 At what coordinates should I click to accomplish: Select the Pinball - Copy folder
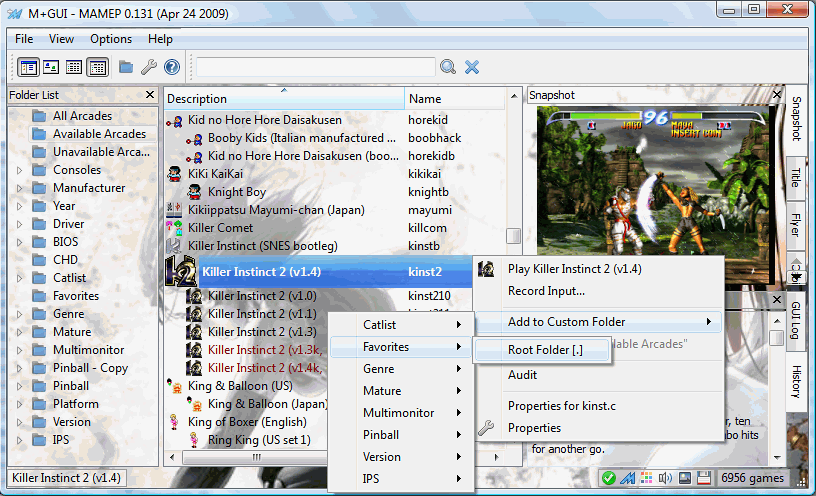[x=91, y=368]
